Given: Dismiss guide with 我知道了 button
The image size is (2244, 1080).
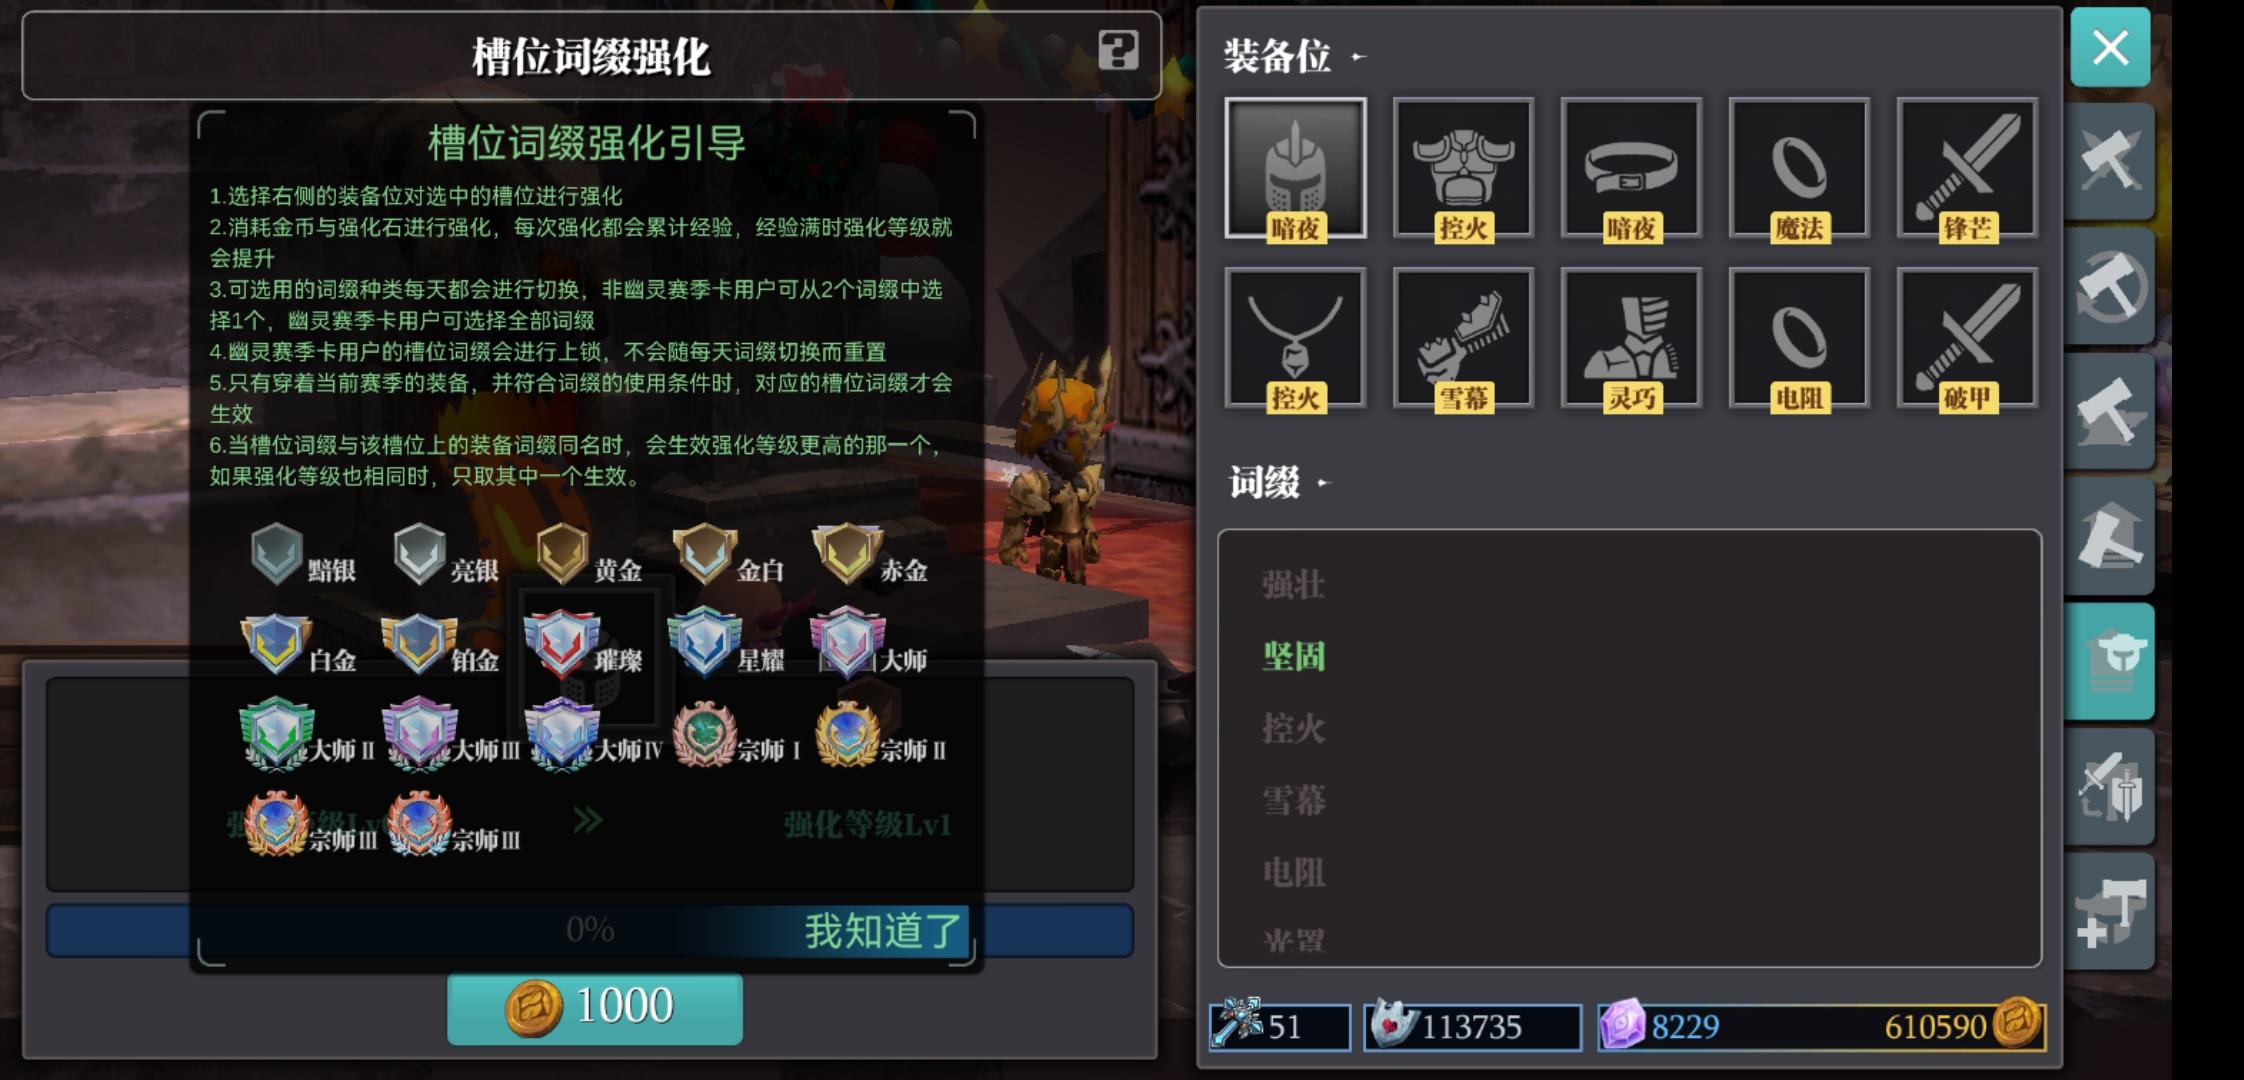Looking at the screenshot, I should click(x=882, y=931).
